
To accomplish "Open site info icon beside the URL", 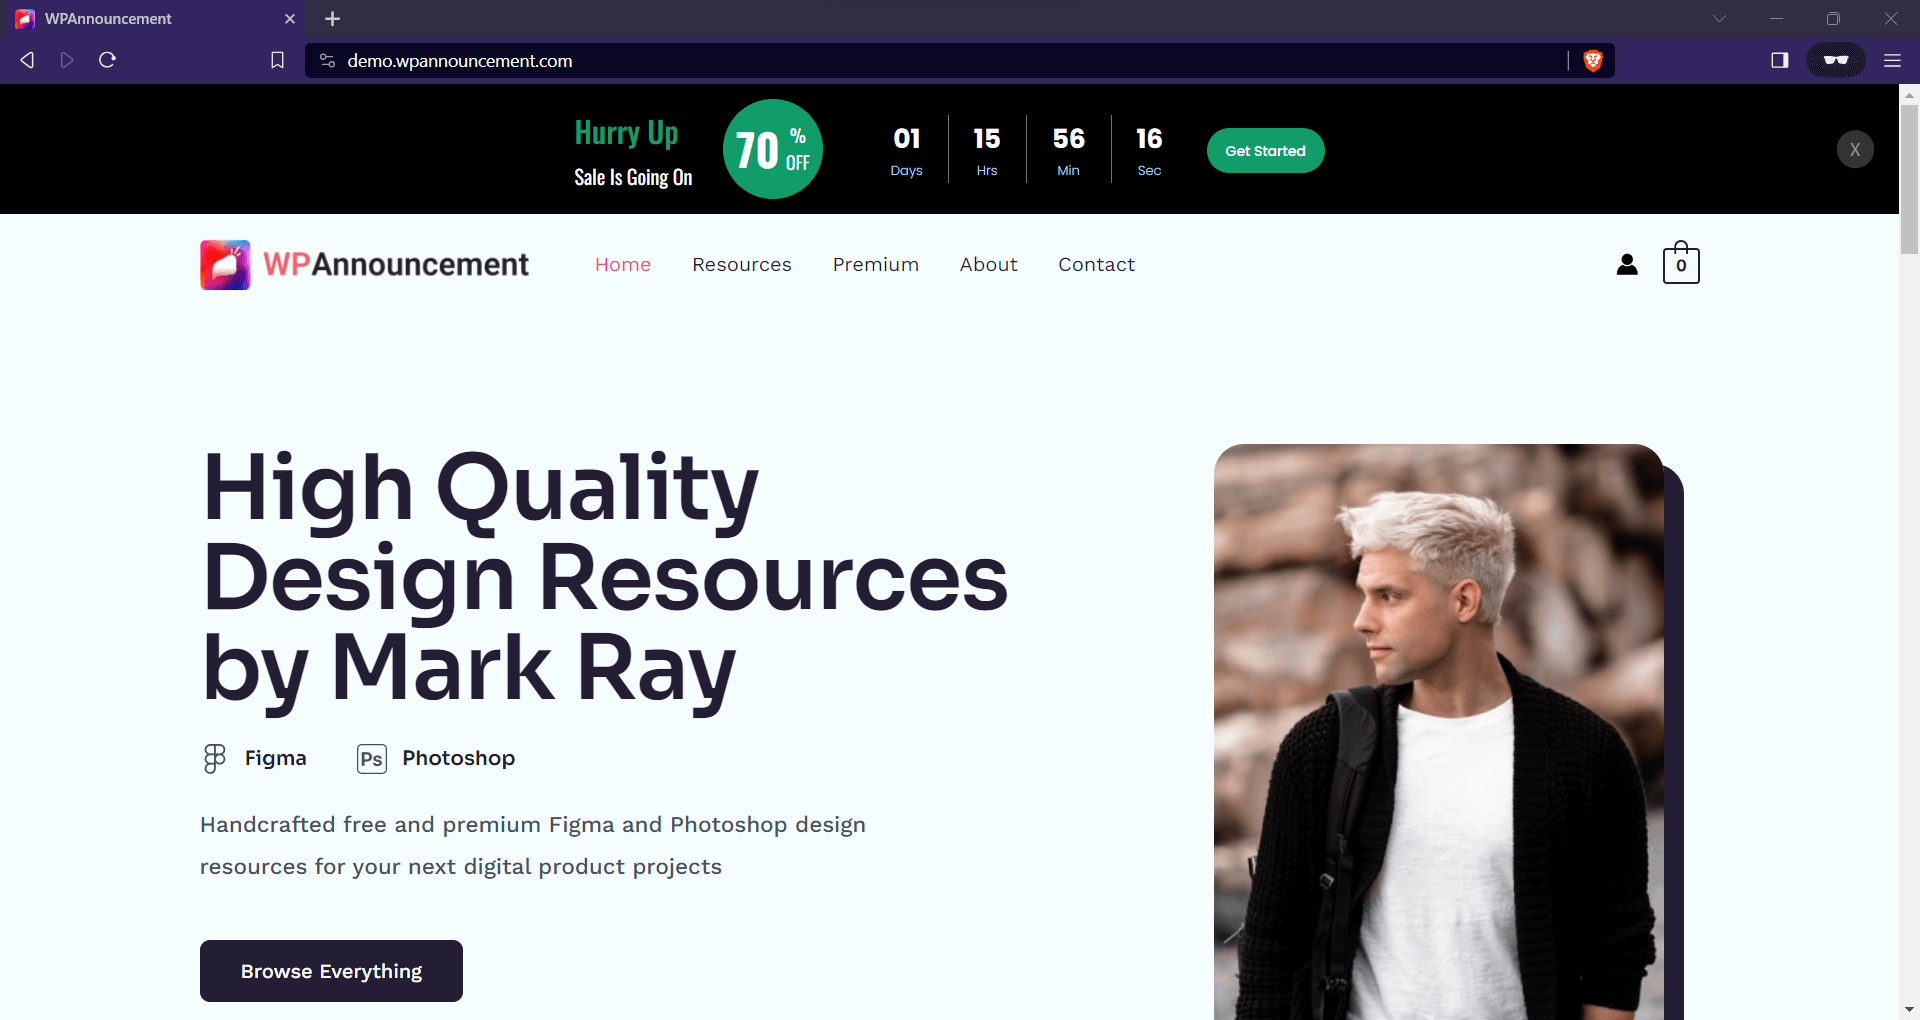I will tap(327, 61).
